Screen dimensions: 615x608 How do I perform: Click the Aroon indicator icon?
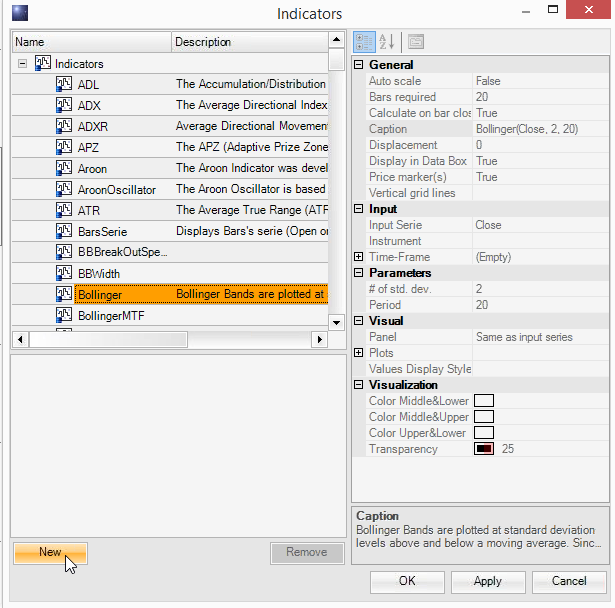[64, 168]
